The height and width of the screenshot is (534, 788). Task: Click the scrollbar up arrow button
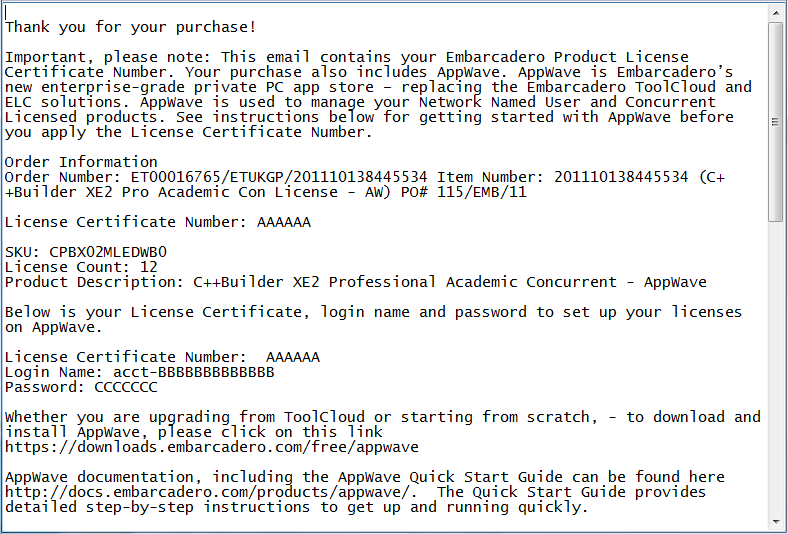775,13
